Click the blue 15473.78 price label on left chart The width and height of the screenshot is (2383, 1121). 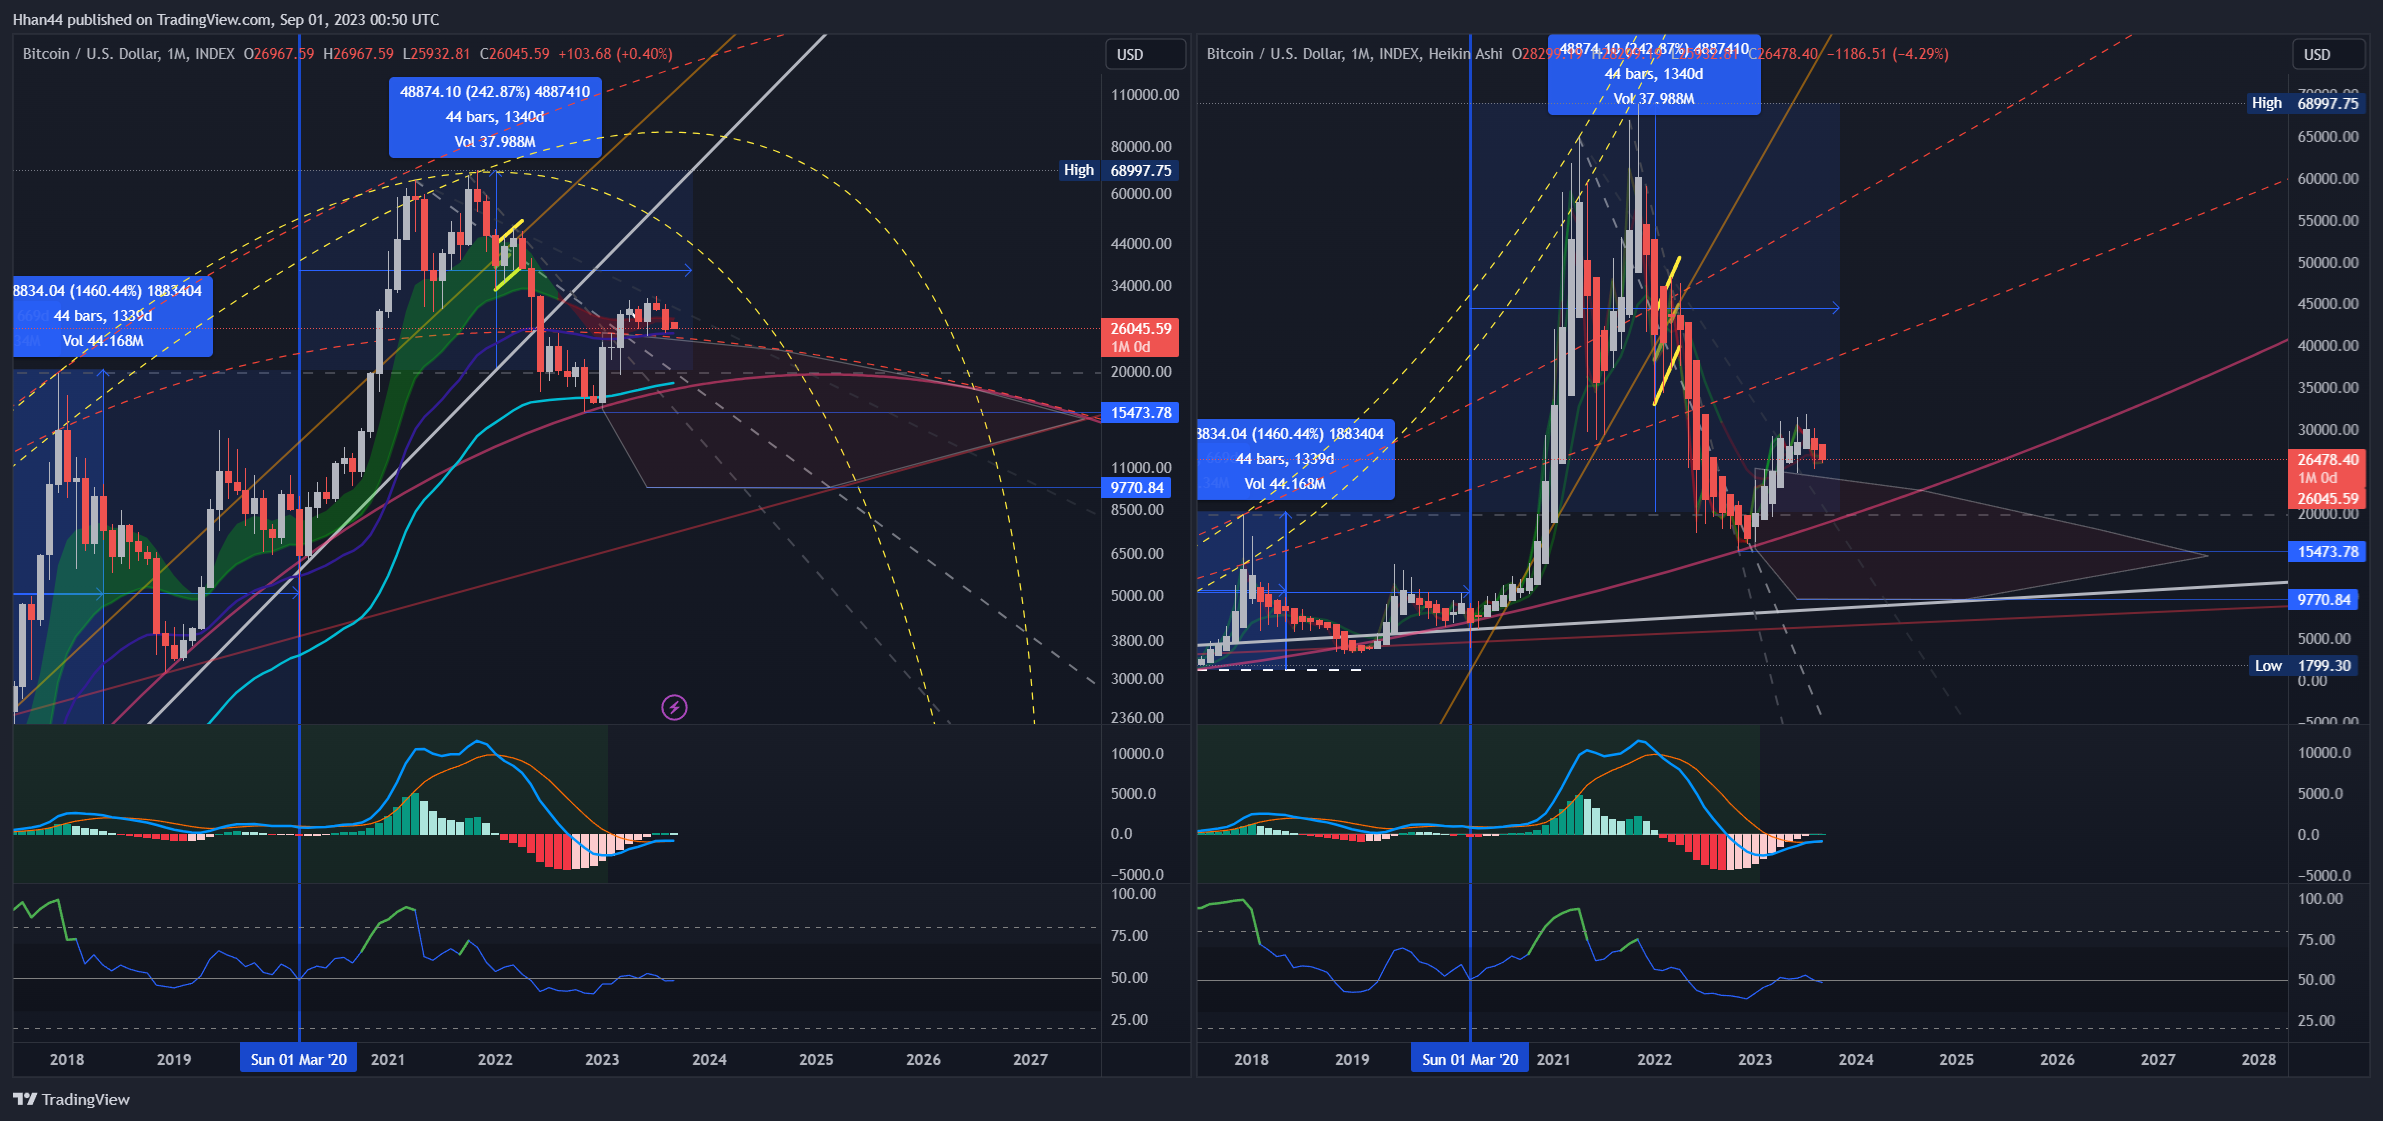[1140, 412]
